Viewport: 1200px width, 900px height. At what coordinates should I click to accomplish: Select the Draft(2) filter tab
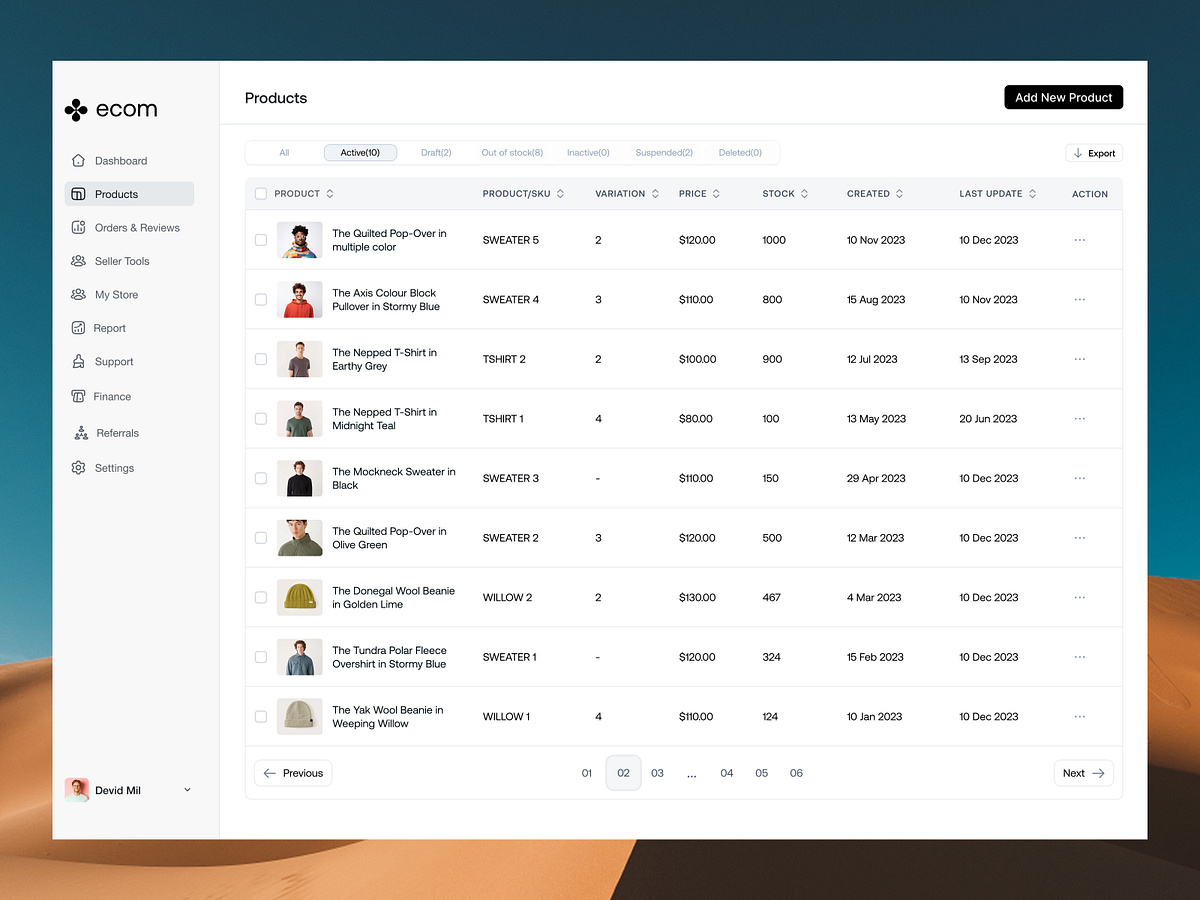pyautogui.click(x=436, y=153)
